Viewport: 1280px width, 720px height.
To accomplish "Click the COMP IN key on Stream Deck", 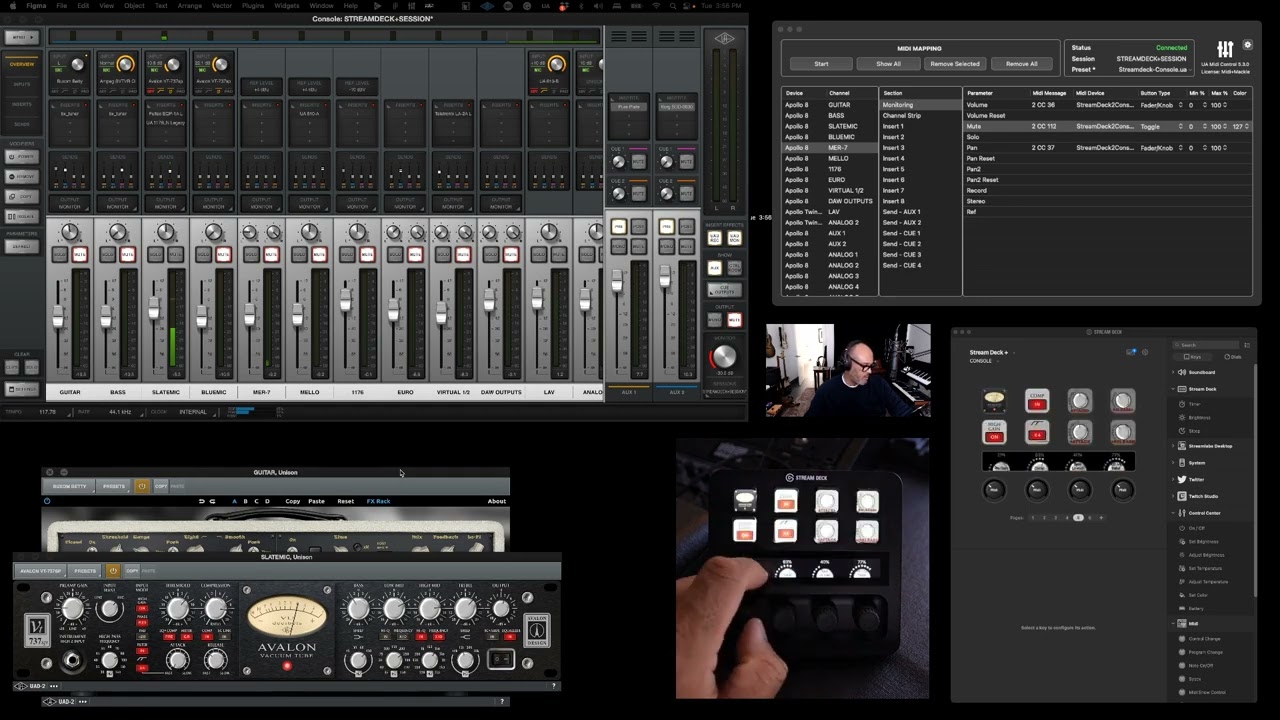I will click(1037, 401).
